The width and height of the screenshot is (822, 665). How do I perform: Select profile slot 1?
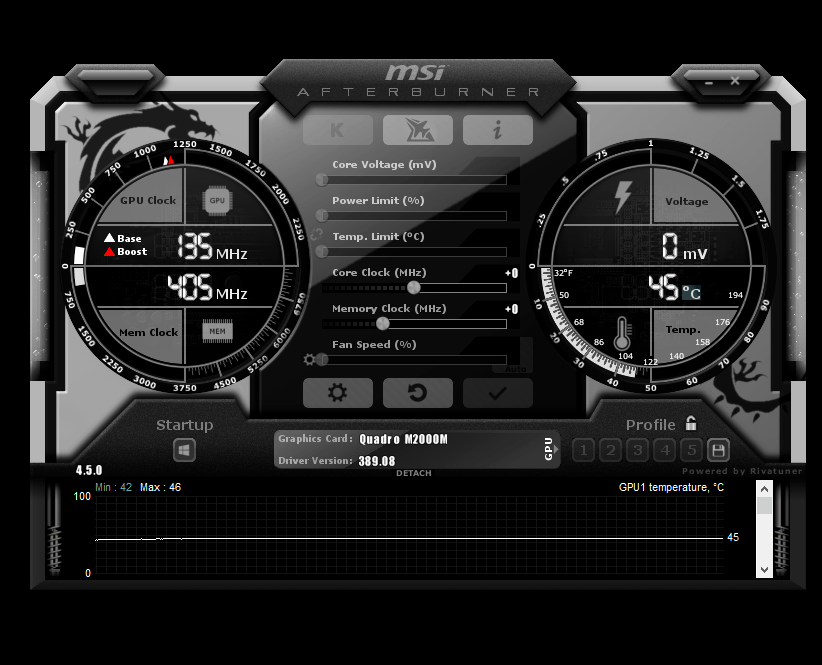(x=583, y=450)
